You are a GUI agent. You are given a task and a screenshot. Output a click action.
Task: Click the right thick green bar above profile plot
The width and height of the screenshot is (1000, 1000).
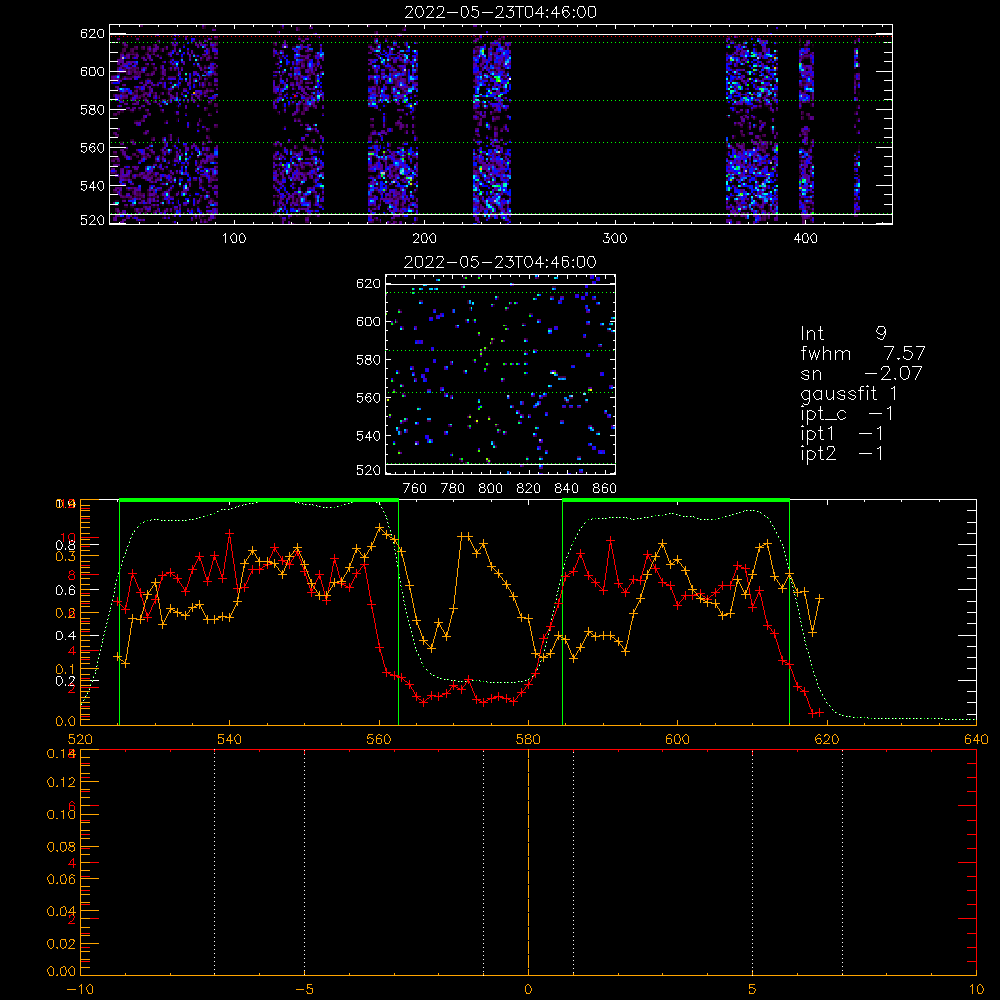676,501
